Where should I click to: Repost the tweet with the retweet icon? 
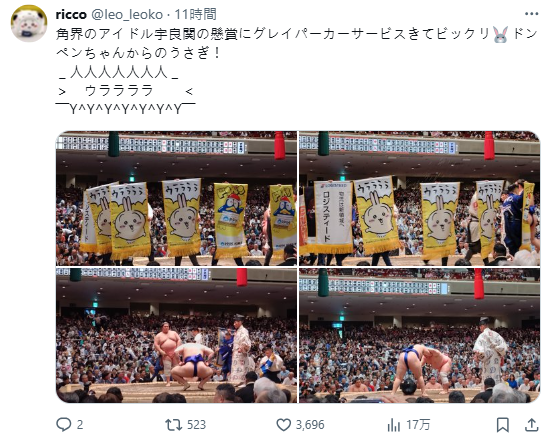point(173,424)
